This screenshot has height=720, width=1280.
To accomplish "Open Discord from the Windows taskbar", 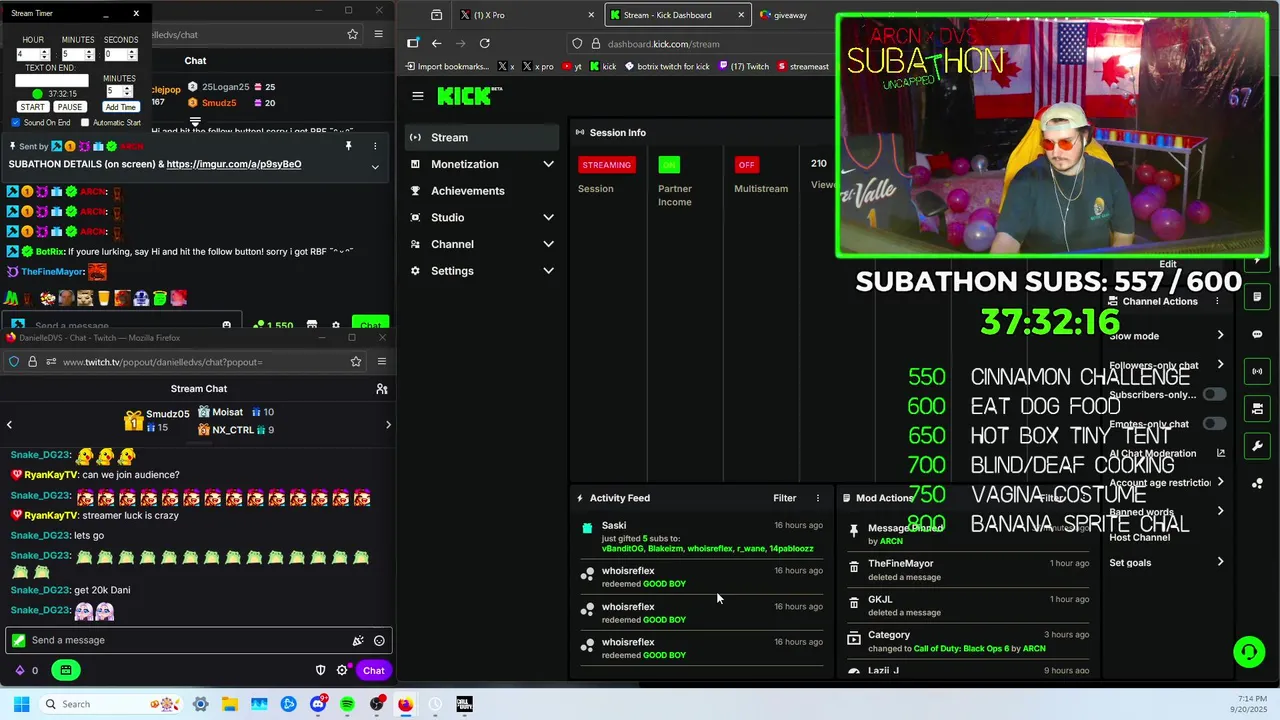I will [318, 704].
